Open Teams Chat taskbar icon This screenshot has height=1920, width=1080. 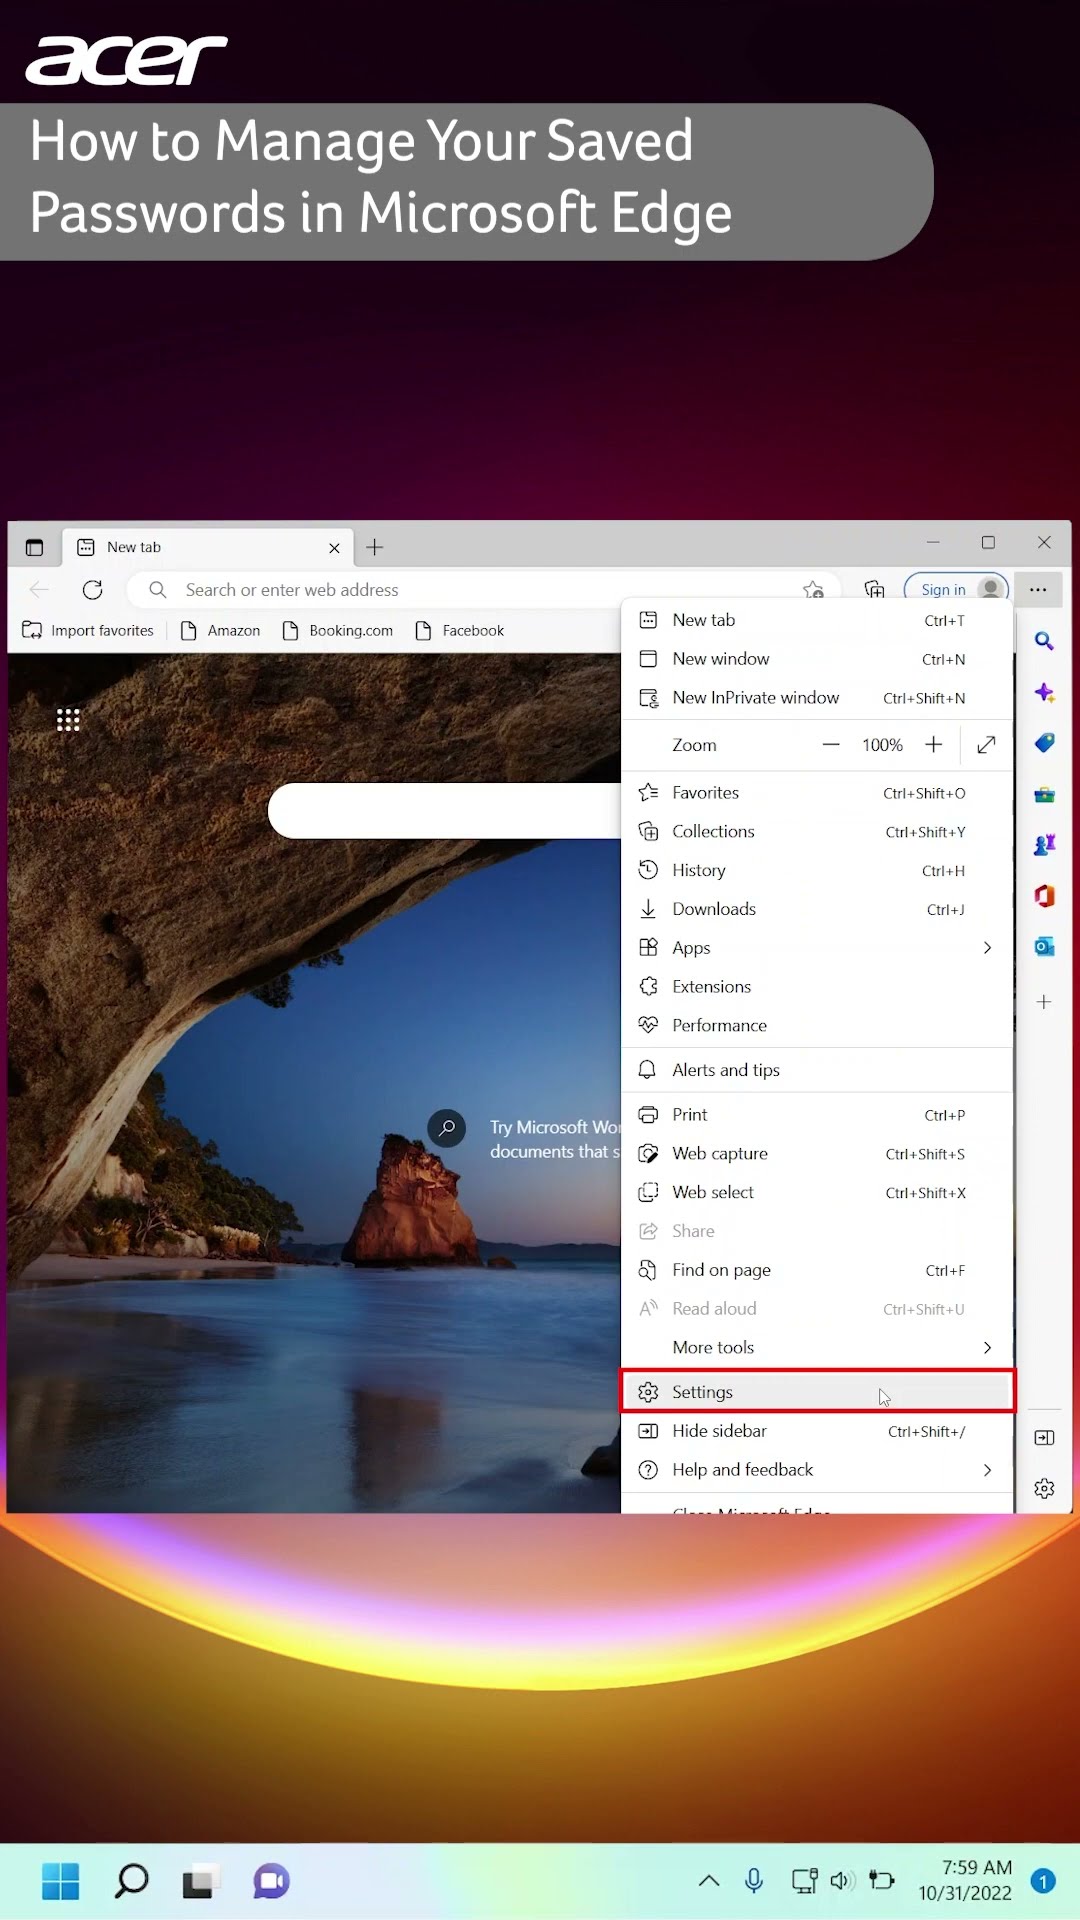click(271, 1881)
